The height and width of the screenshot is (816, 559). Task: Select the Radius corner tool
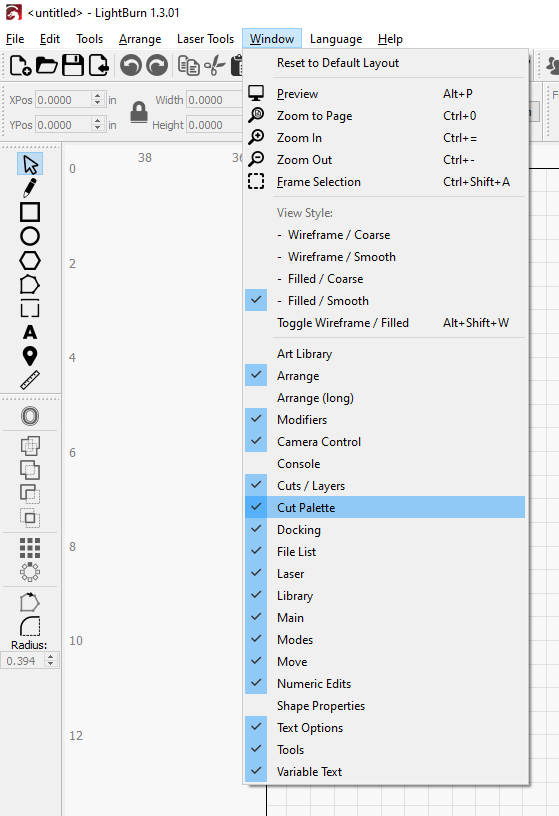pos(30,626)
